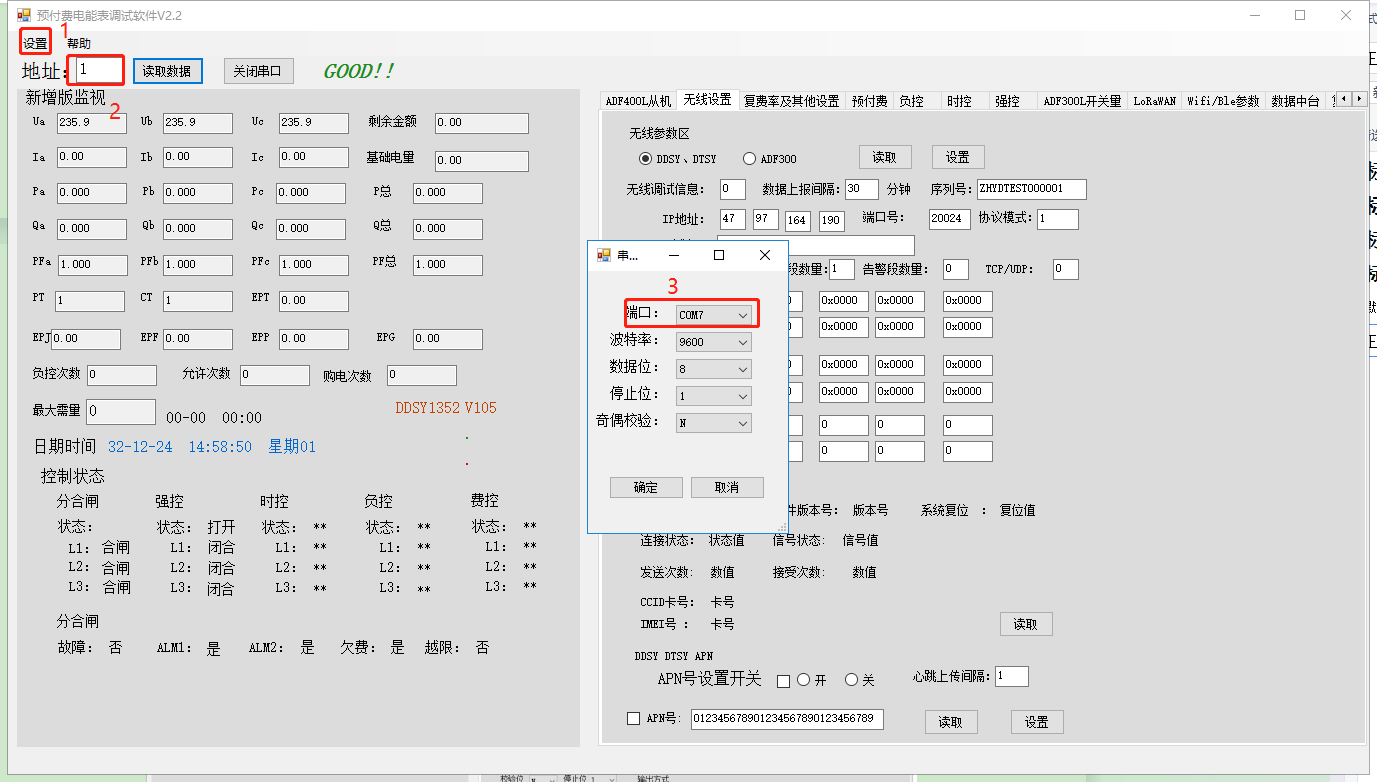Close the serial port settings dialog
Screen dimensions: 1377x782
point(765,256)
